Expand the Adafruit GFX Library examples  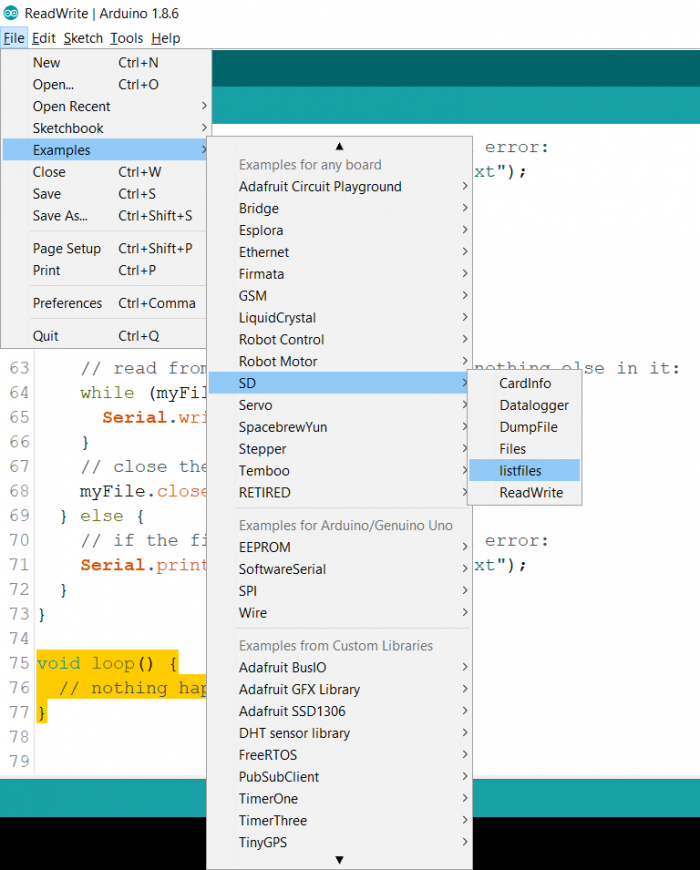click(339, 689)
